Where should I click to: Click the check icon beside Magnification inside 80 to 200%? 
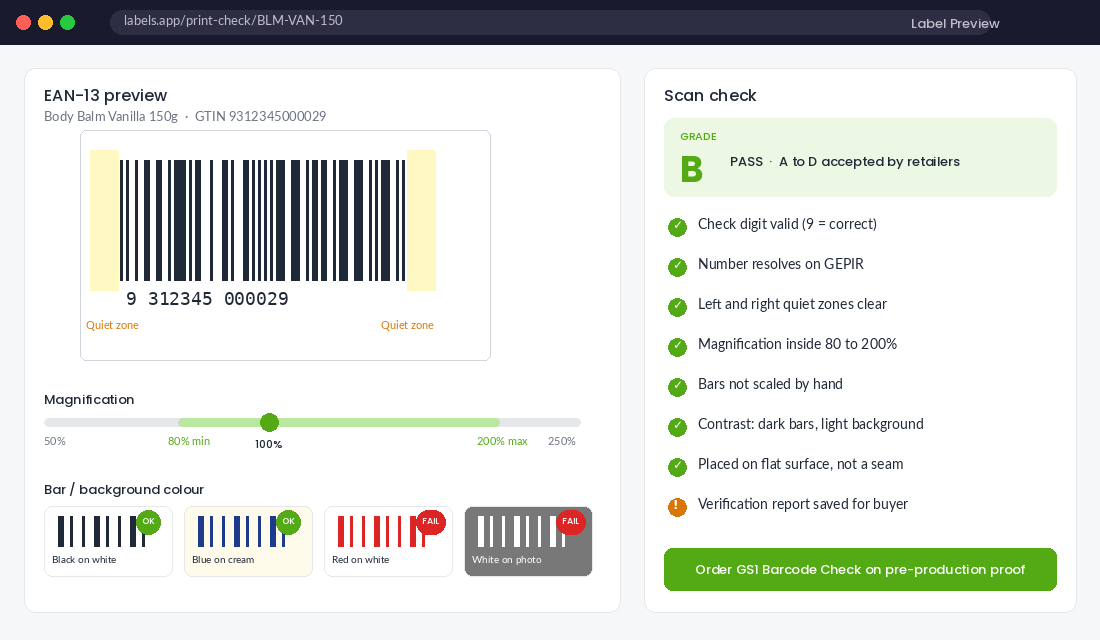[x=677, y=347]
